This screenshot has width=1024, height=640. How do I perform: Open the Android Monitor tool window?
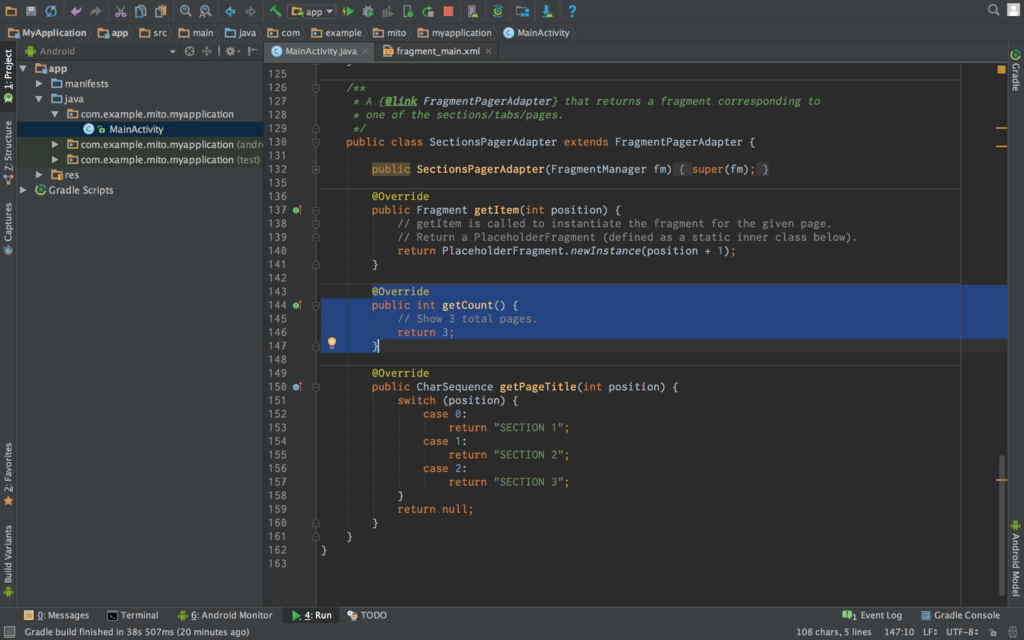click(225, 615)
